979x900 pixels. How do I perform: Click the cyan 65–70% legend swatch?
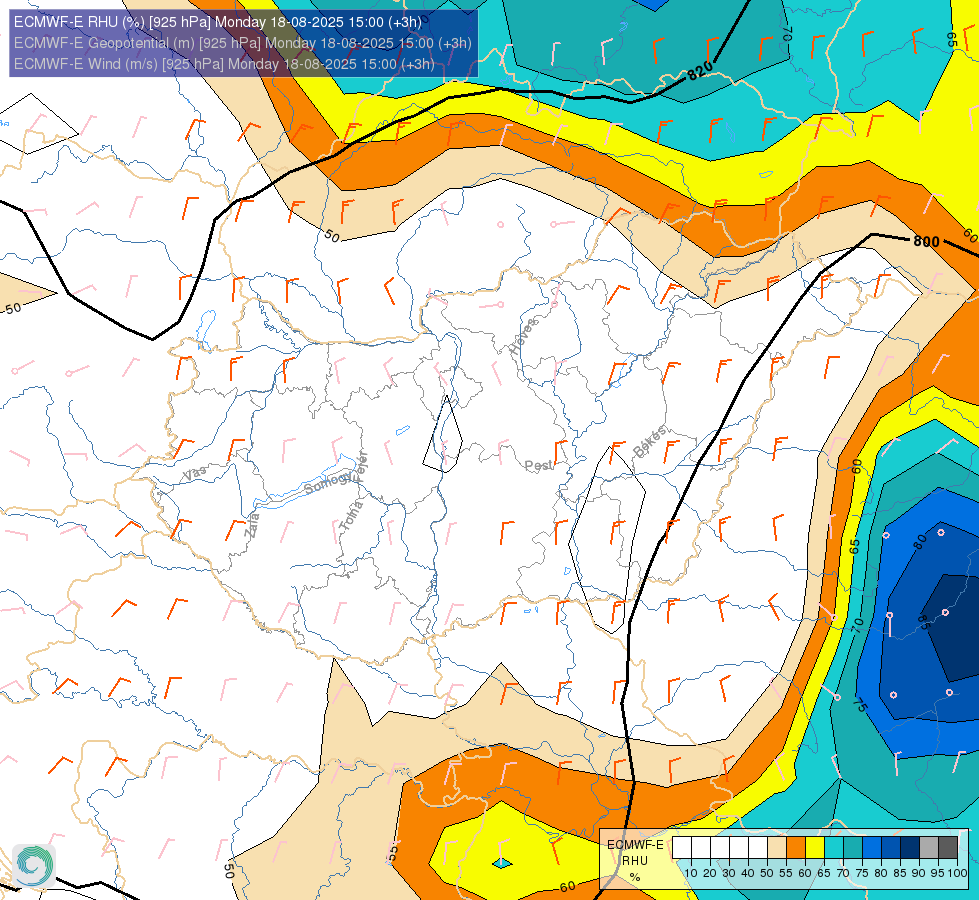(834, 848)
